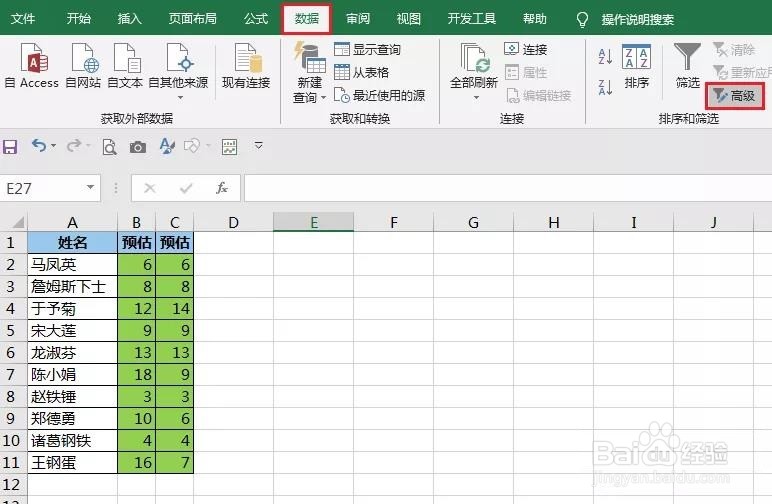Expand the 全部刷新 dropdown arrow

point(476,97)
